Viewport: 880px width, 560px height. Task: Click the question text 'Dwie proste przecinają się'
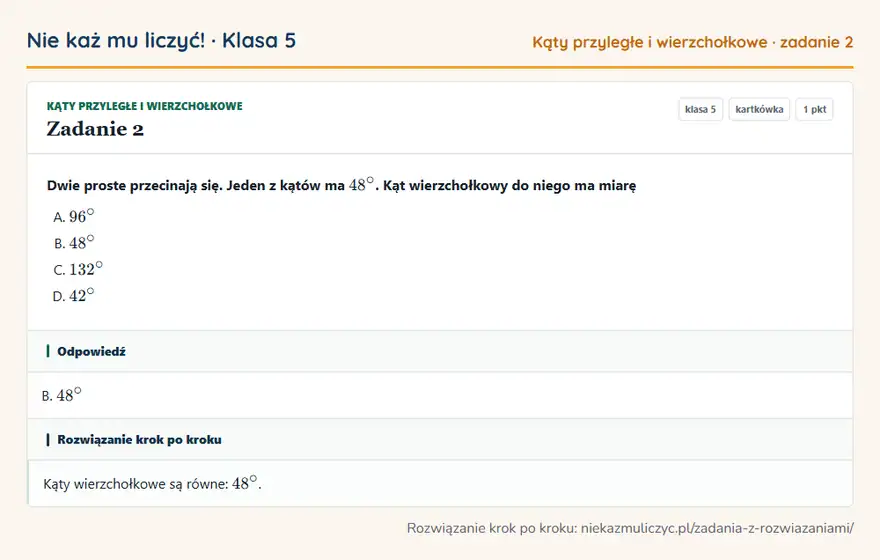(x=135, y=186)
